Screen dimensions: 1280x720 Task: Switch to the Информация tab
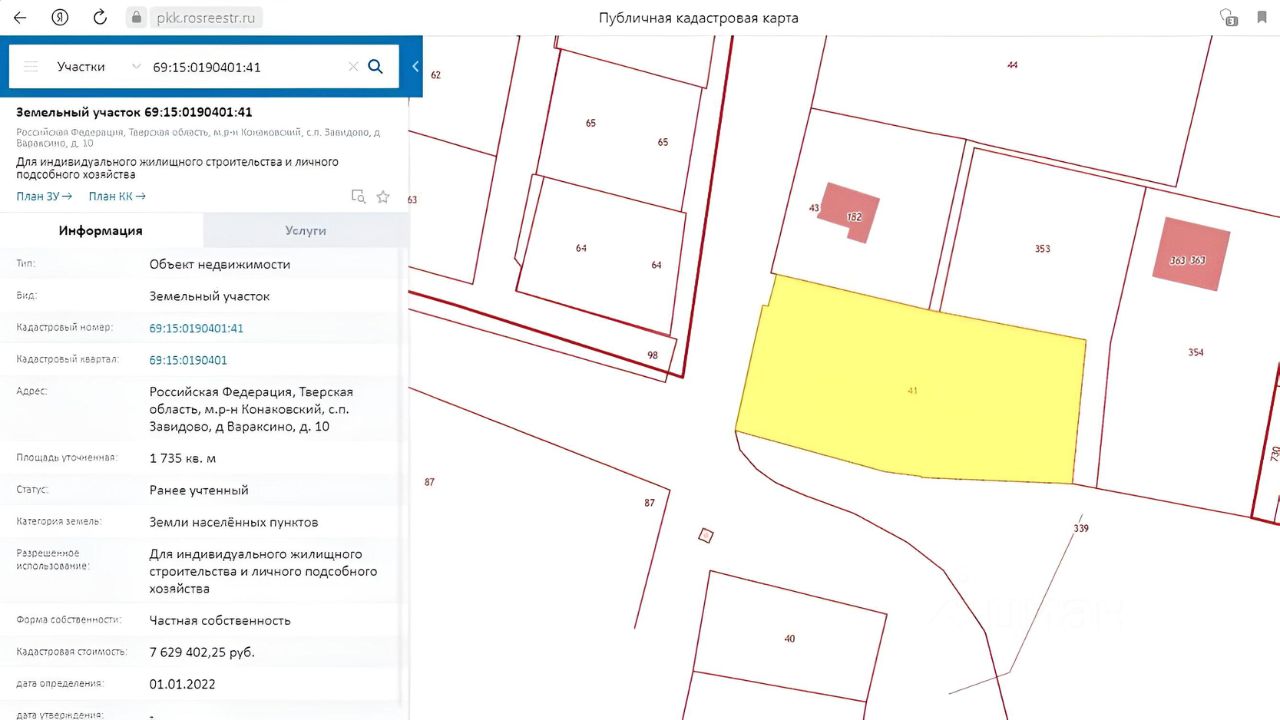(x=101, y=230)
